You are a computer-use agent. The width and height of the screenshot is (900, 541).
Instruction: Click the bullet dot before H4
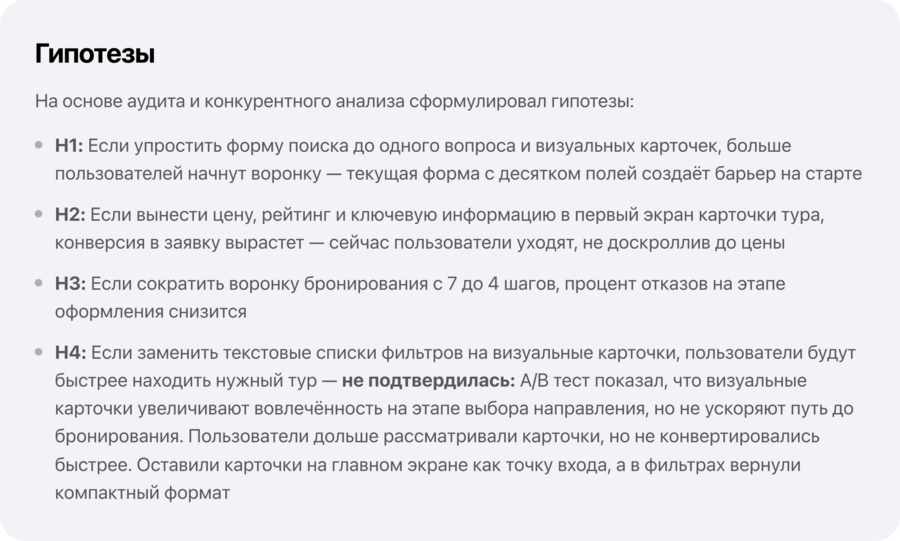click(39, 352)
